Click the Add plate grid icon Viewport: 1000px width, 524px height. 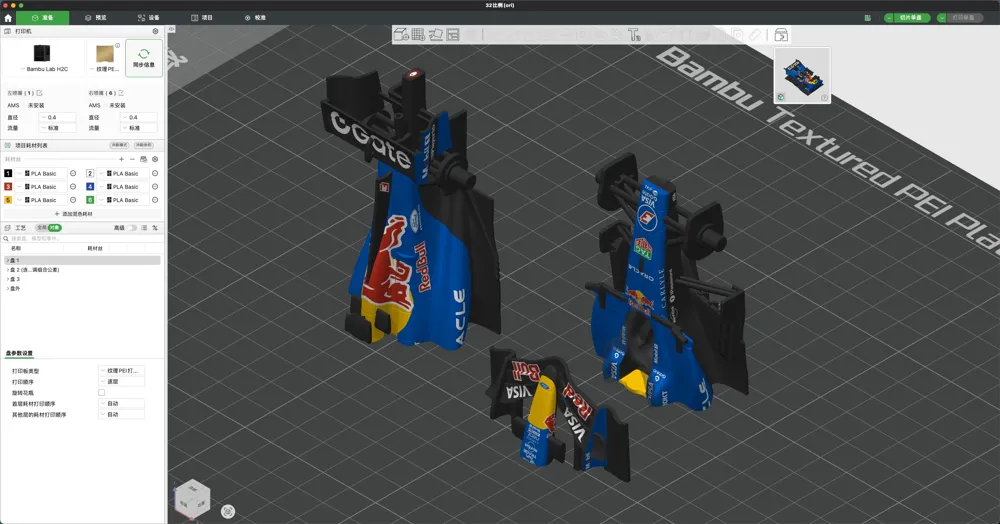pyautogui.click(x=418, y=34)
